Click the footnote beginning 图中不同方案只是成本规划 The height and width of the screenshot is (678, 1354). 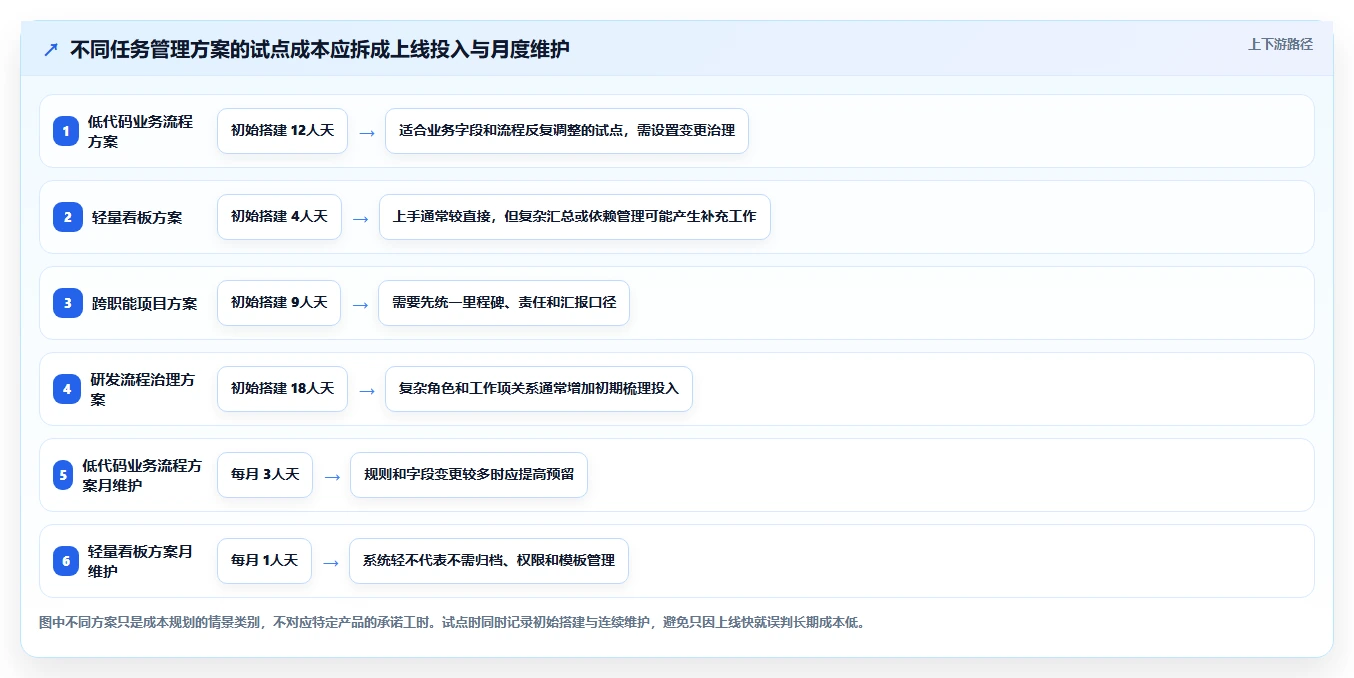click(x=452, y=622)
